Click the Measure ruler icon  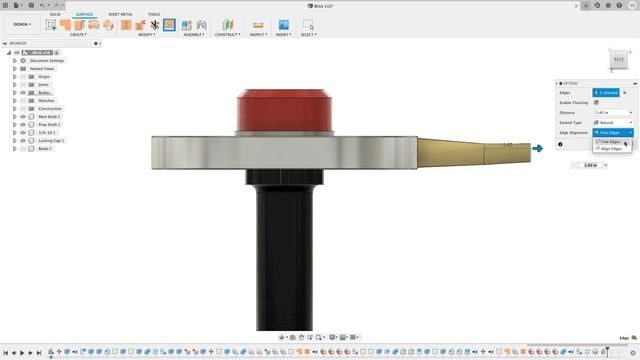(258, 25)
